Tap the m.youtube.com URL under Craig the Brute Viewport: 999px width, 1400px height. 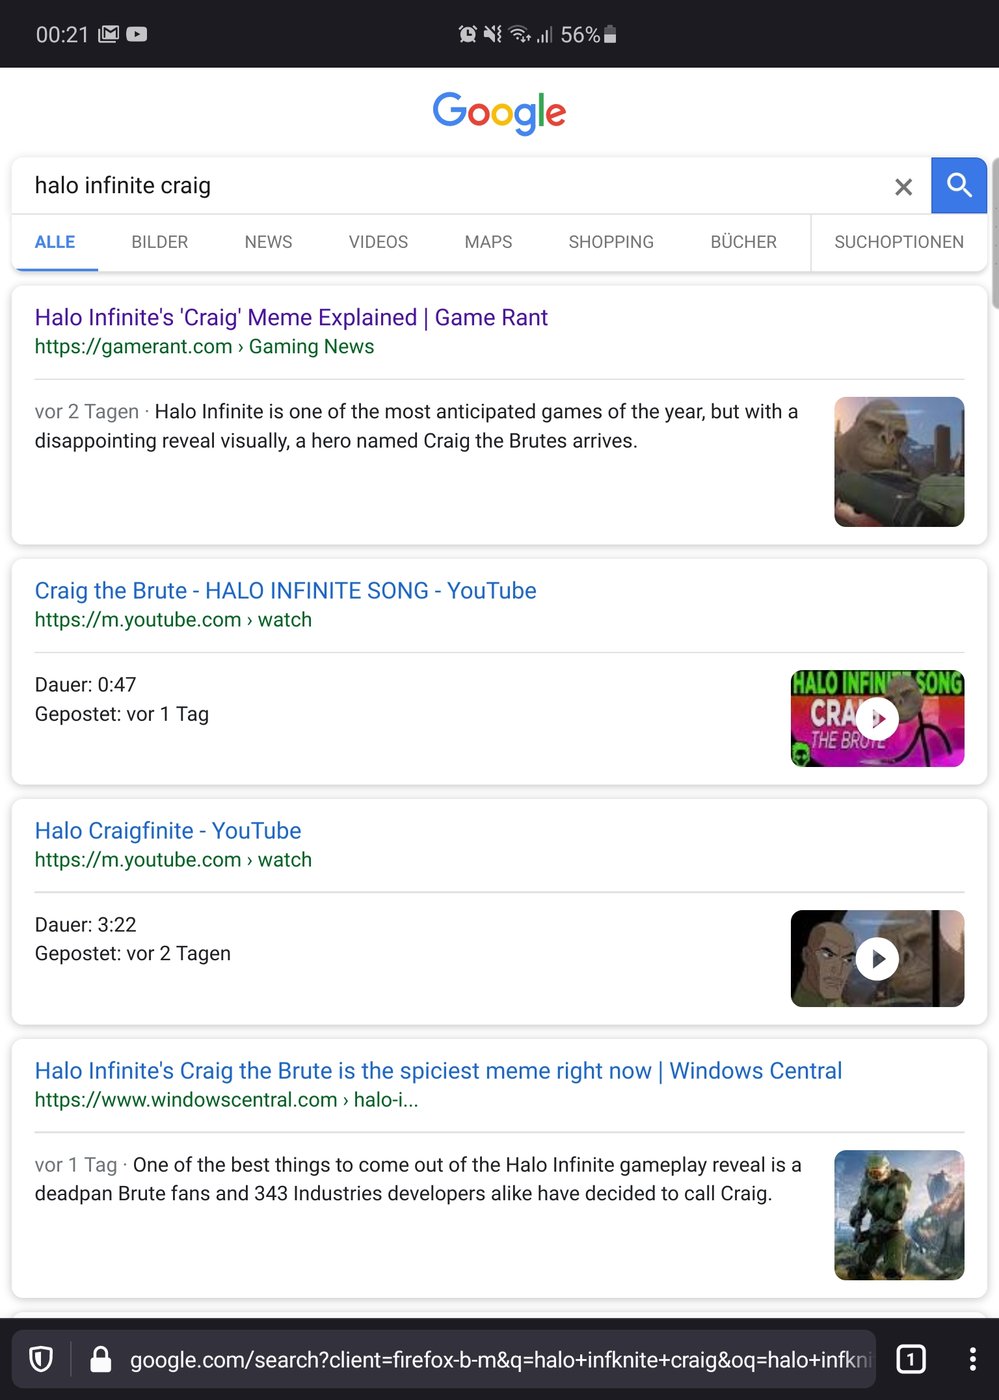(173, 620)
